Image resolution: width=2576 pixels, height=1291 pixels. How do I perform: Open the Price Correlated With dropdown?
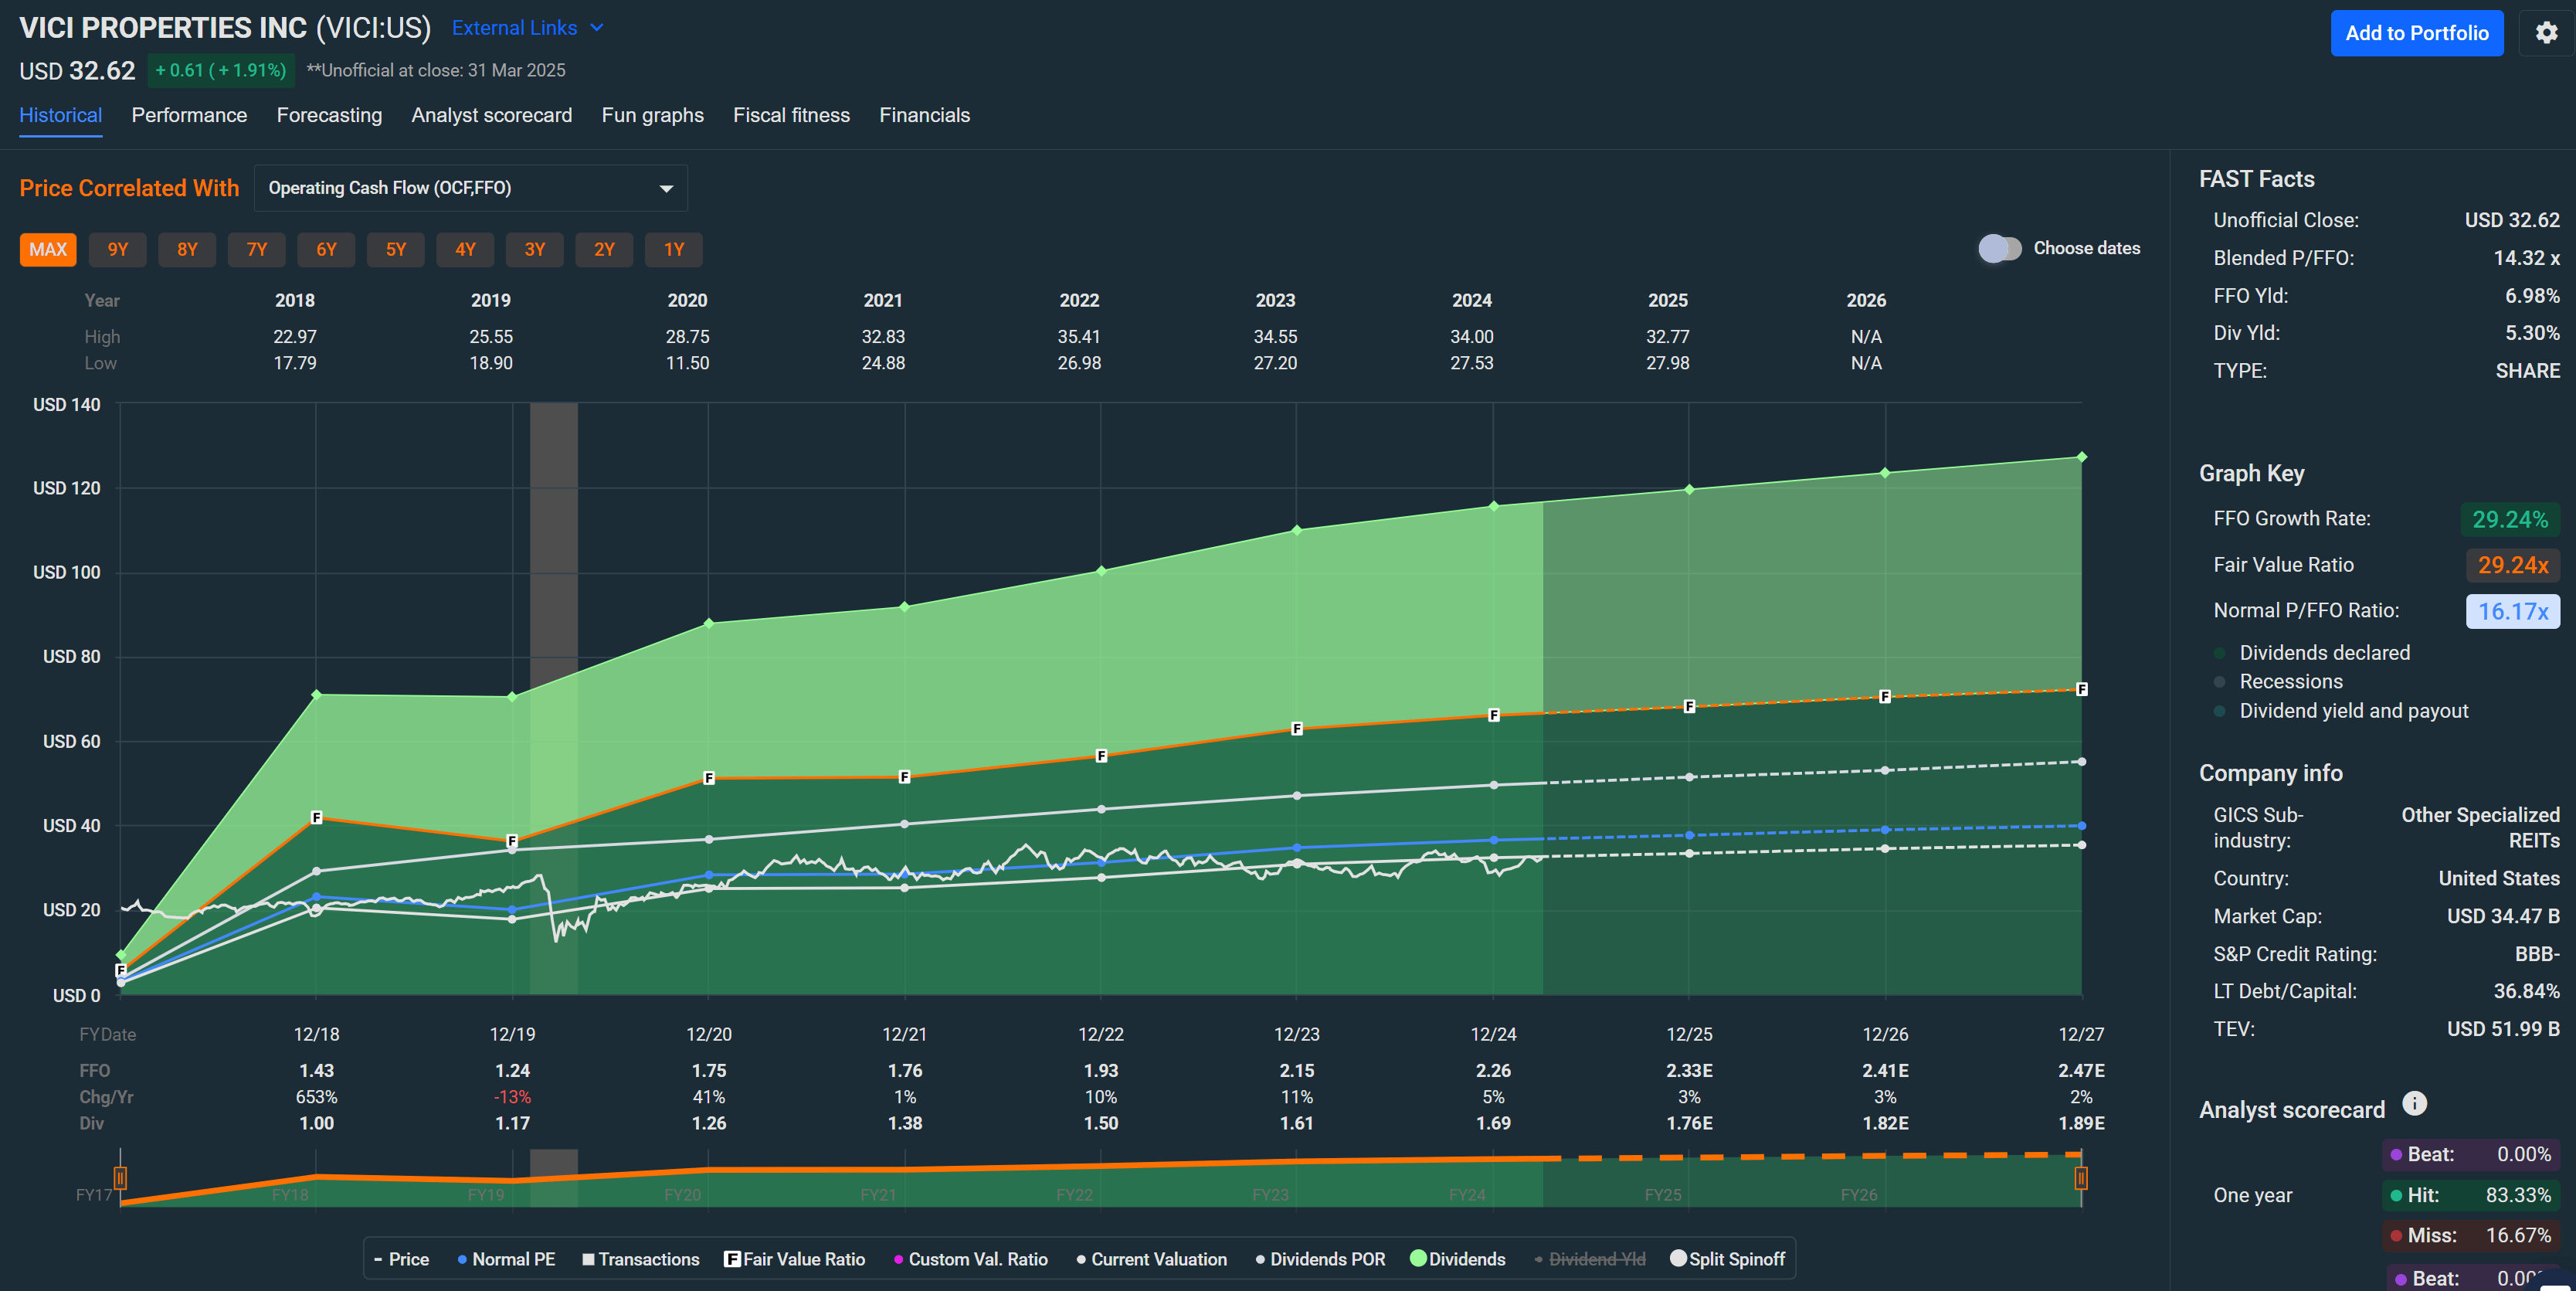coord(470,188)
